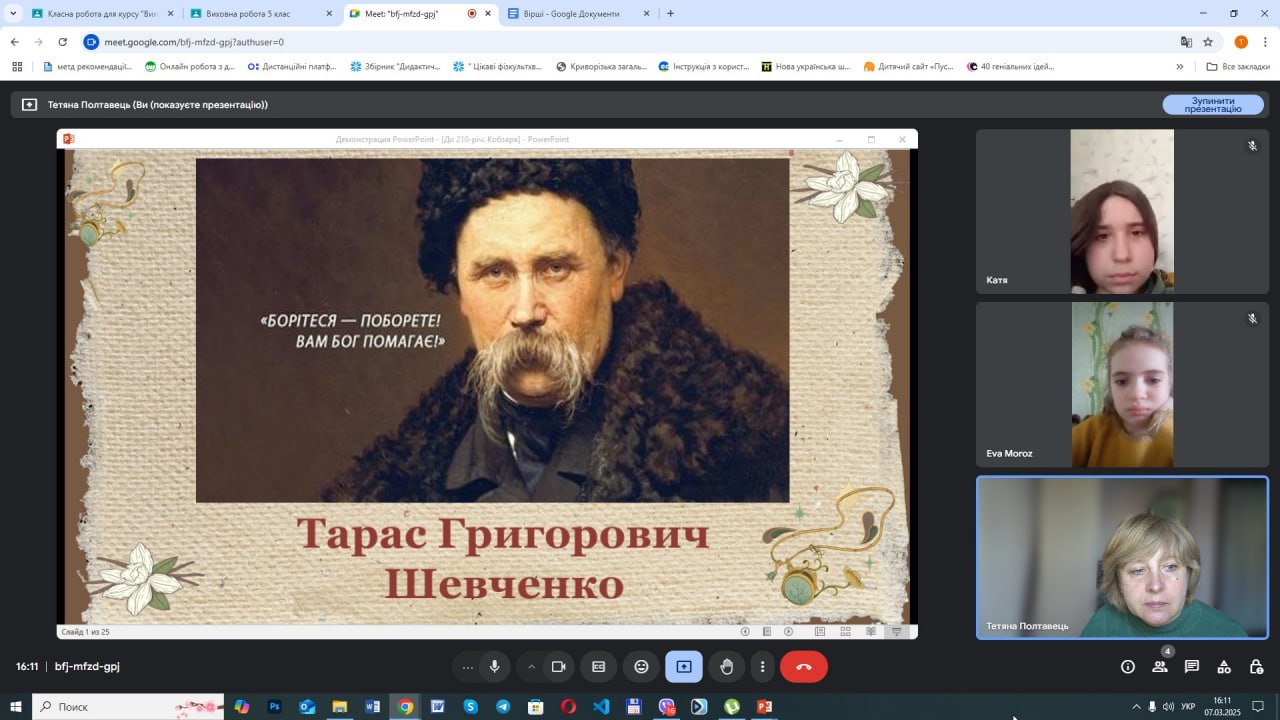The image size is (1280, 720).
Task: Switch to Вірші Google Документи tab
Action: click(579, 14)
